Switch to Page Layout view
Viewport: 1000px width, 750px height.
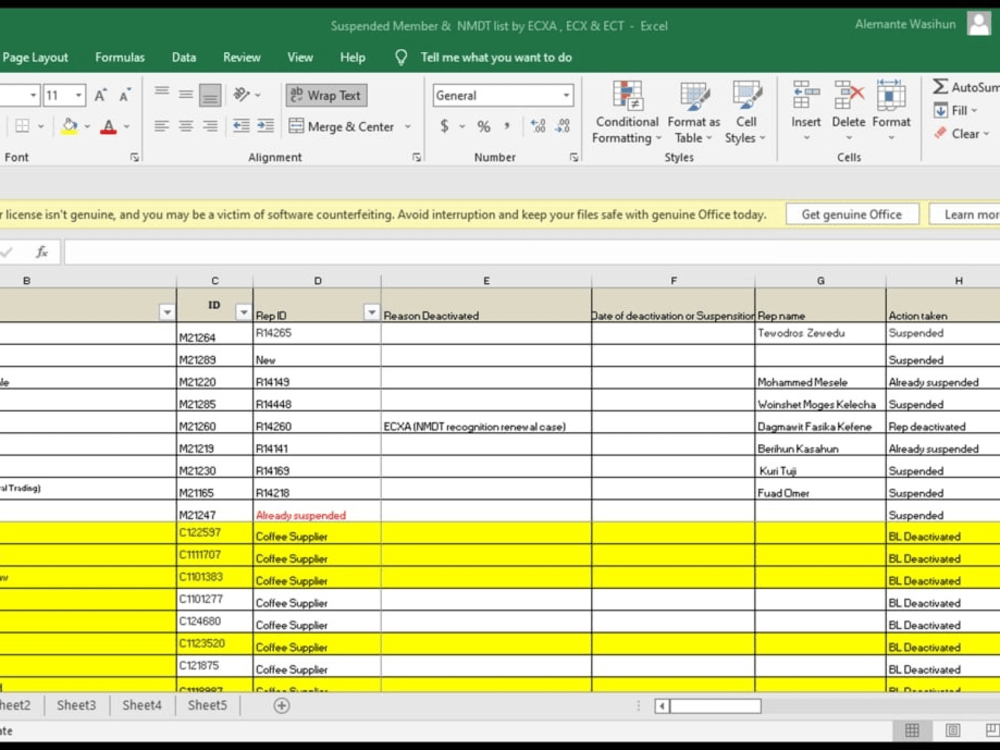click(x=952, y=730)
